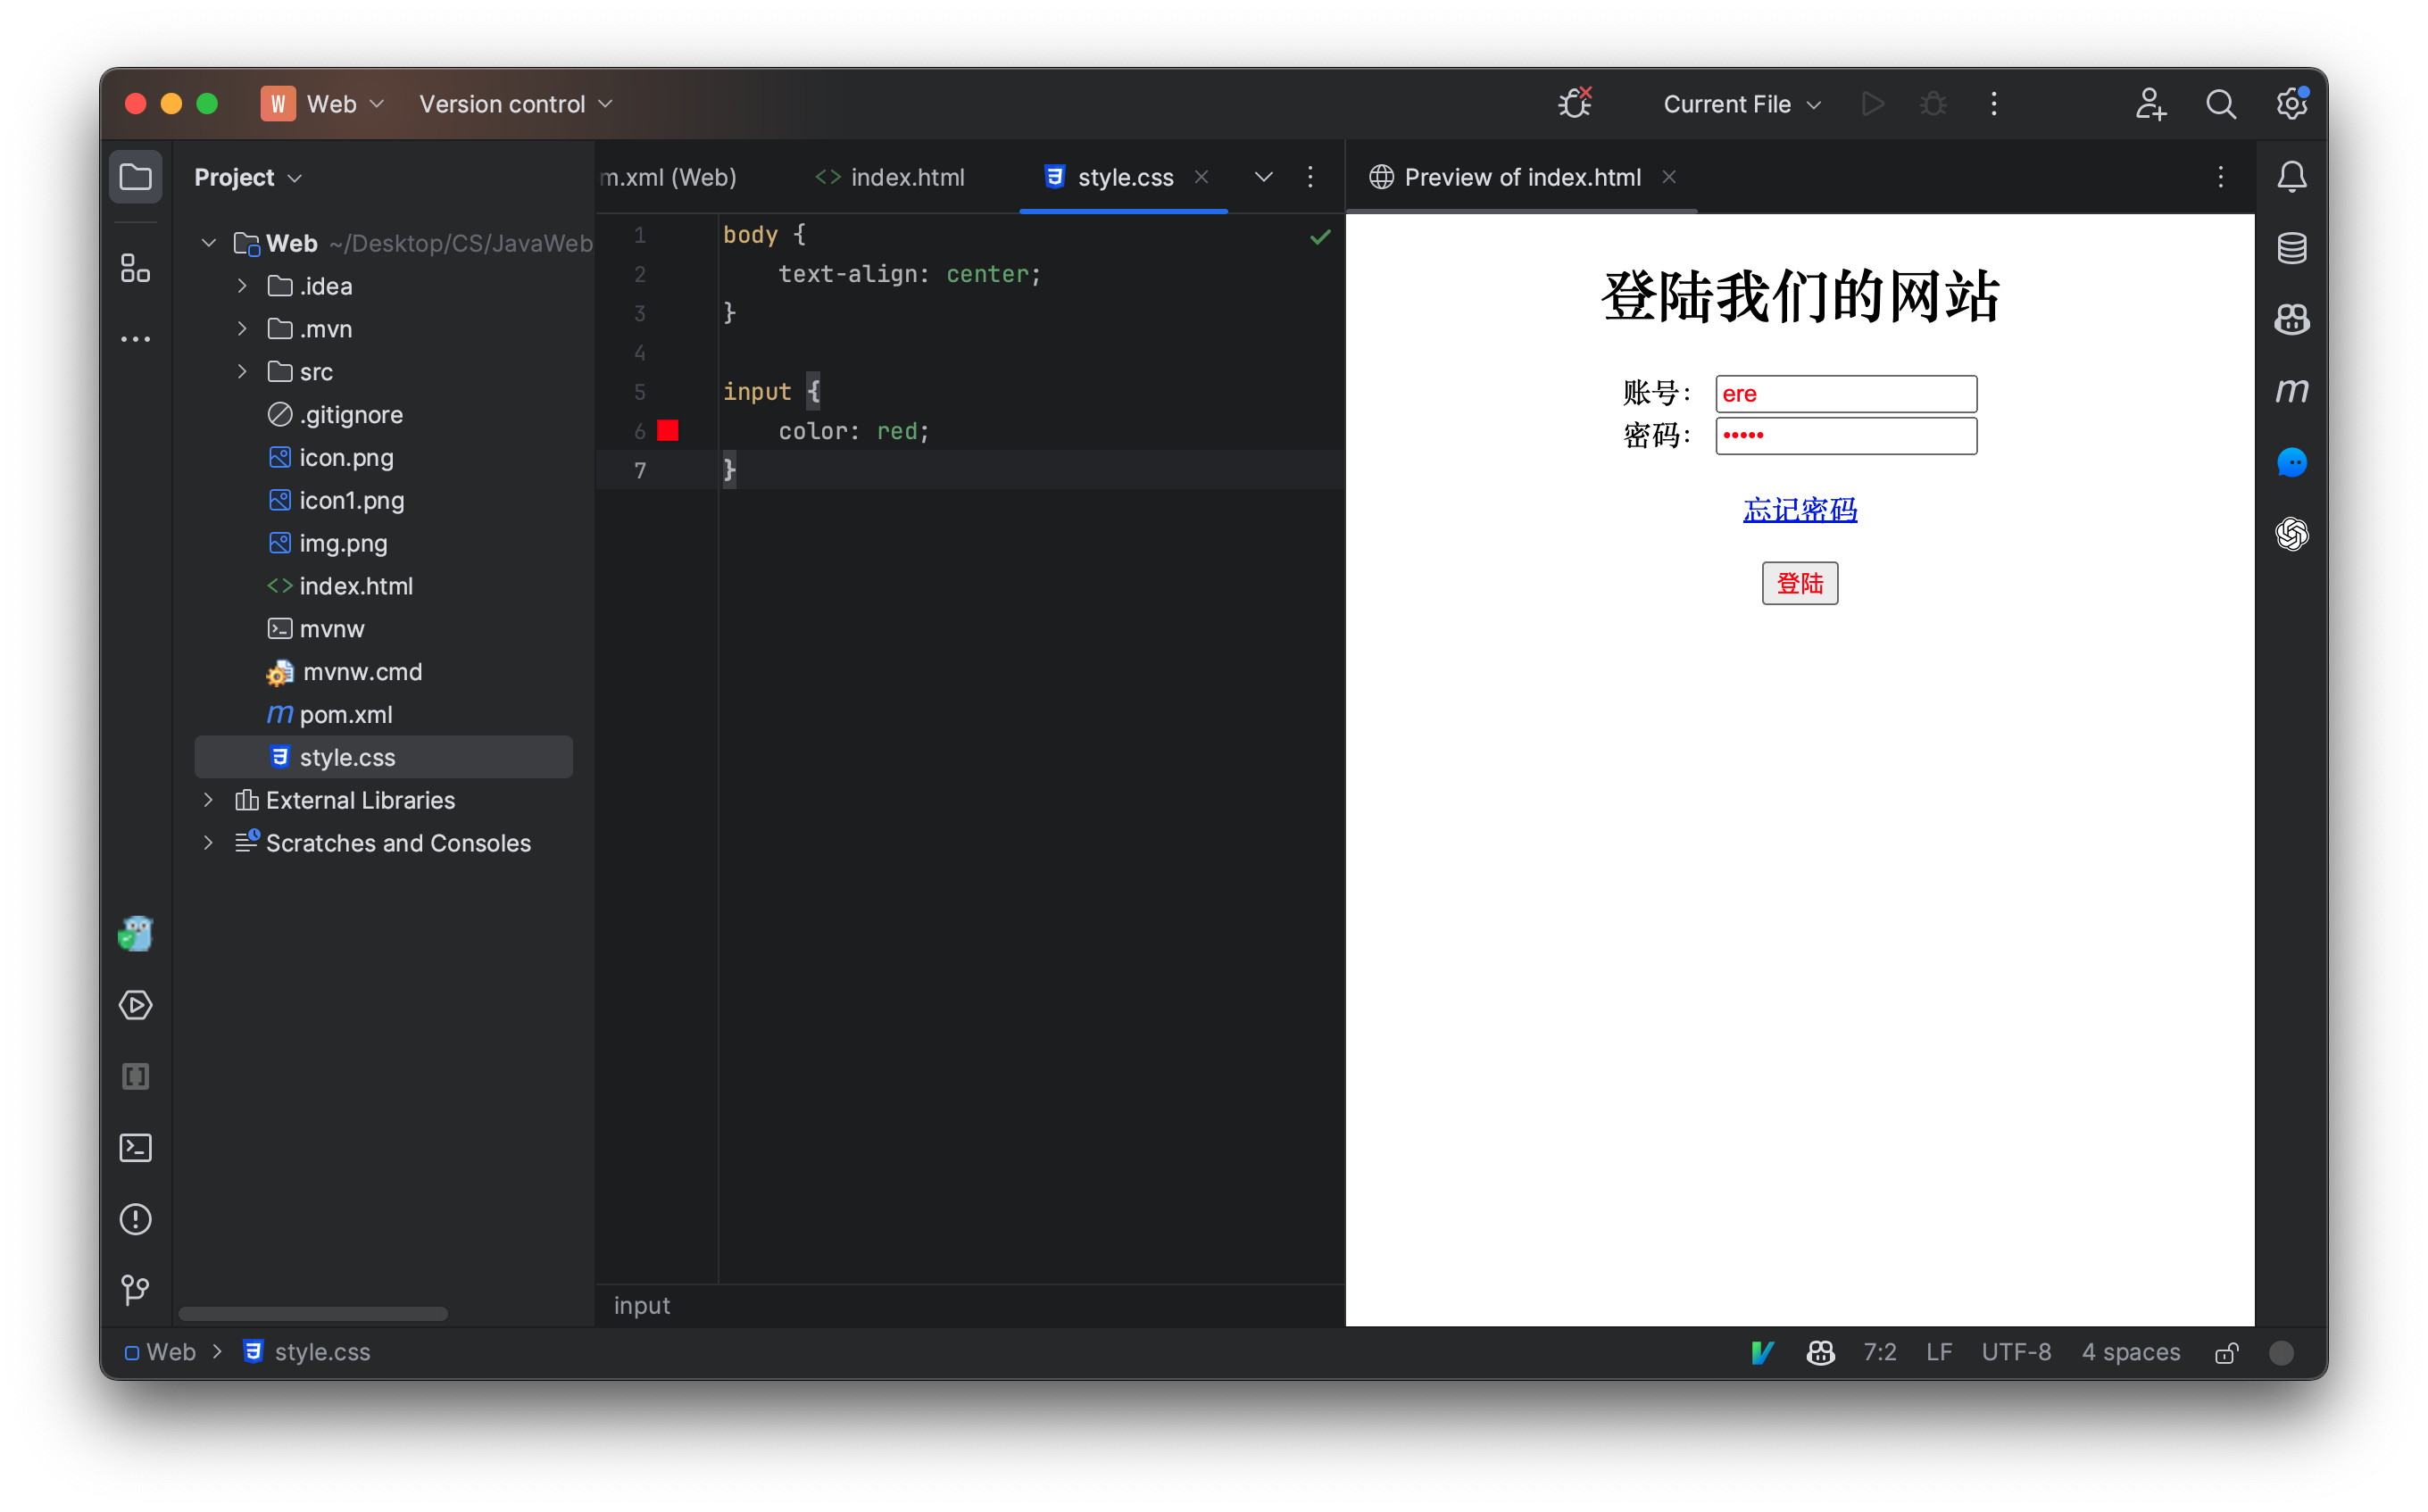Screen dimensions: 2428x1512
Task: Expand External Libraries
Action: (208, 800)
